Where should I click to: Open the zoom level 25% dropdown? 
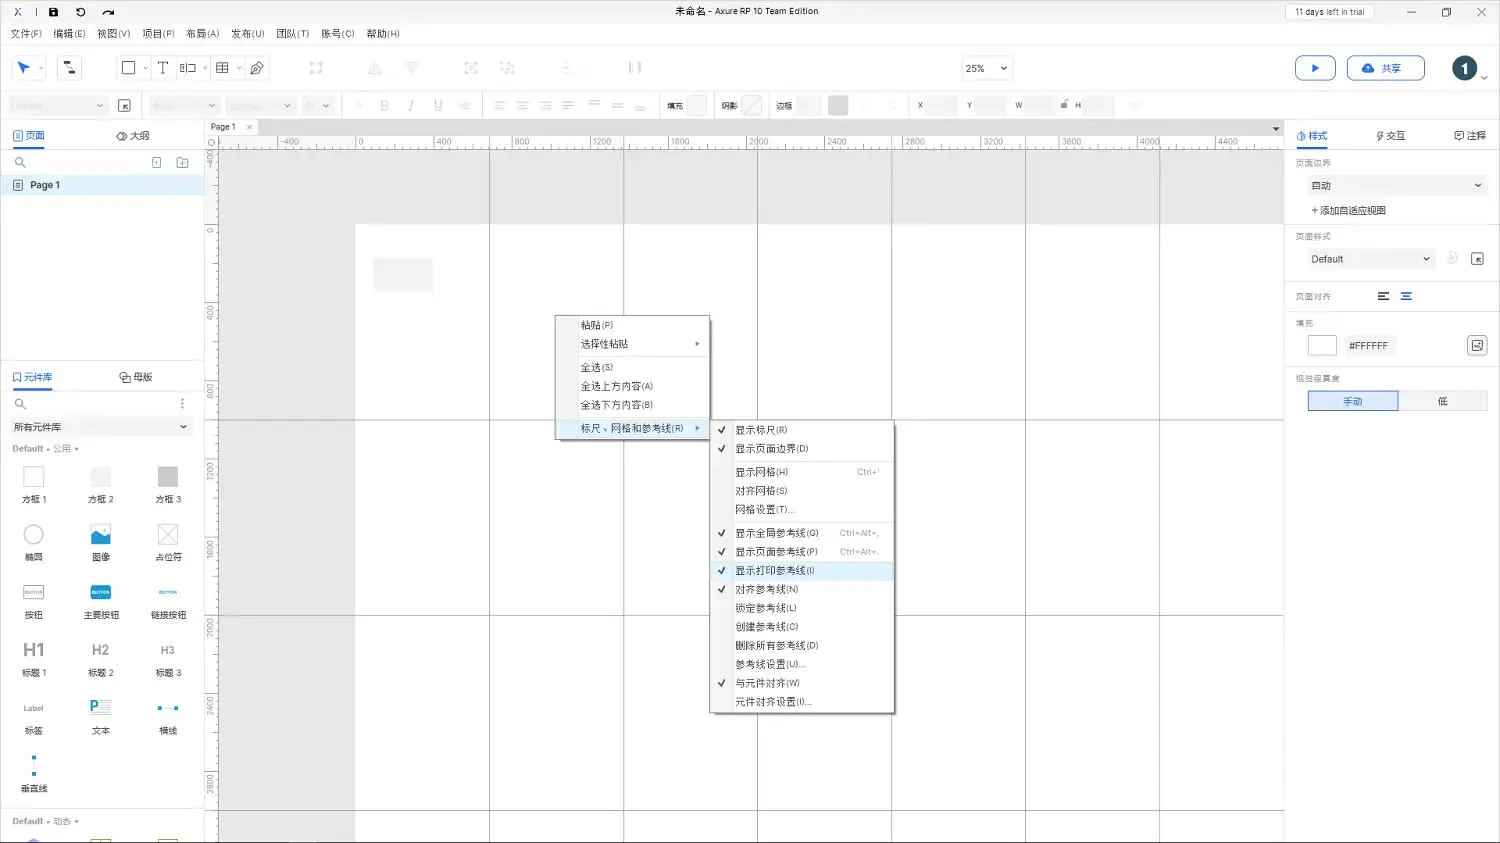986,68
